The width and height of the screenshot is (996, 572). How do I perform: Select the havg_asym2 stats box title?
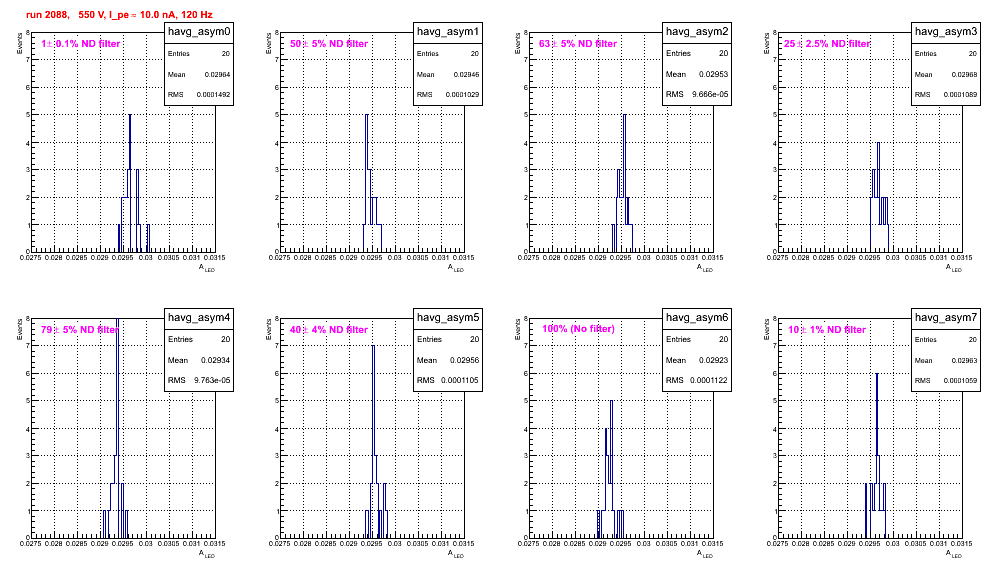click(x=697, y=32)
